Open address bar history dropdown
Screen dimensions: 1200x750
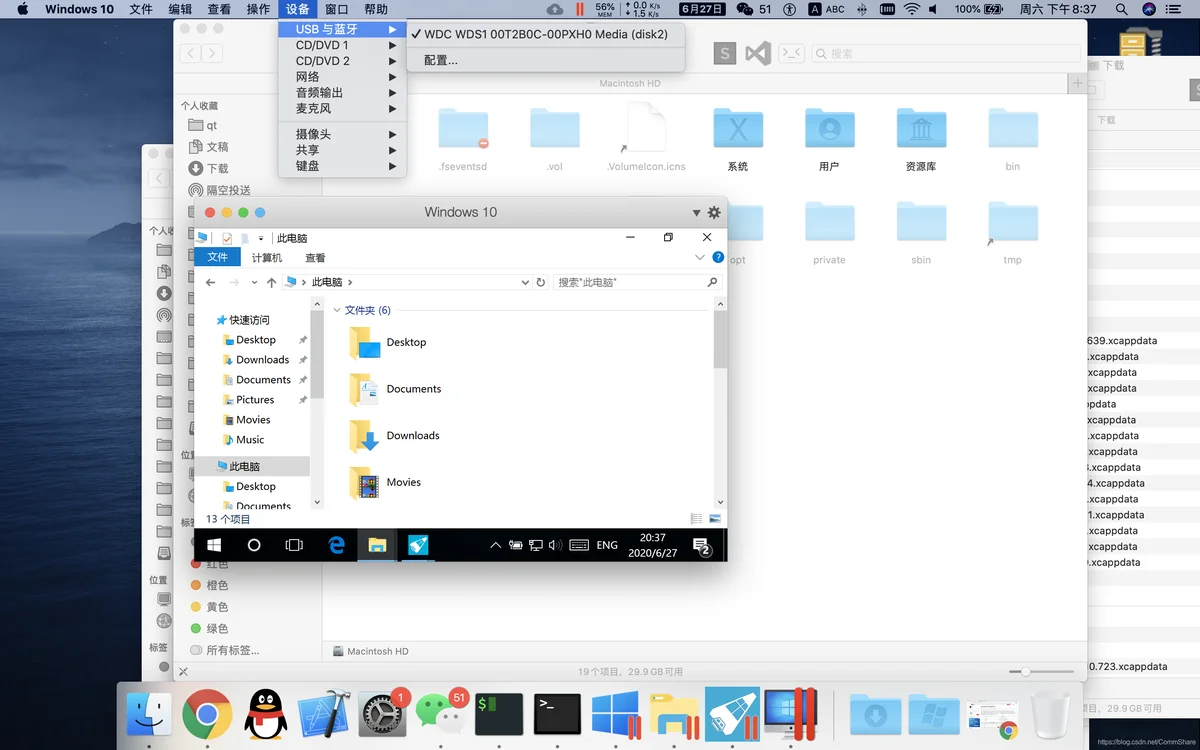(526, 283)
